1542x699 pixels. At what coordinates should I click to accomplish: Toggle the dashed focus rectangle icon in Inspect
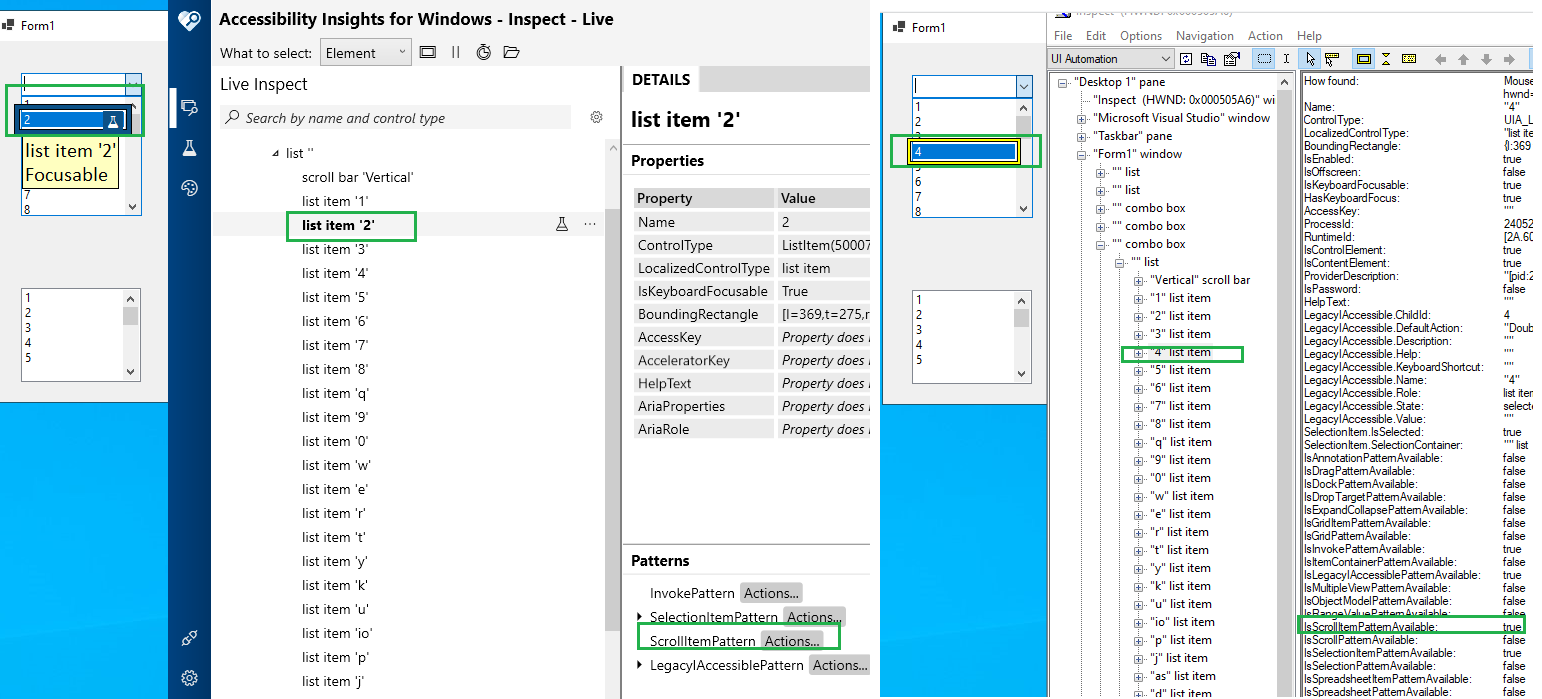1265,59
